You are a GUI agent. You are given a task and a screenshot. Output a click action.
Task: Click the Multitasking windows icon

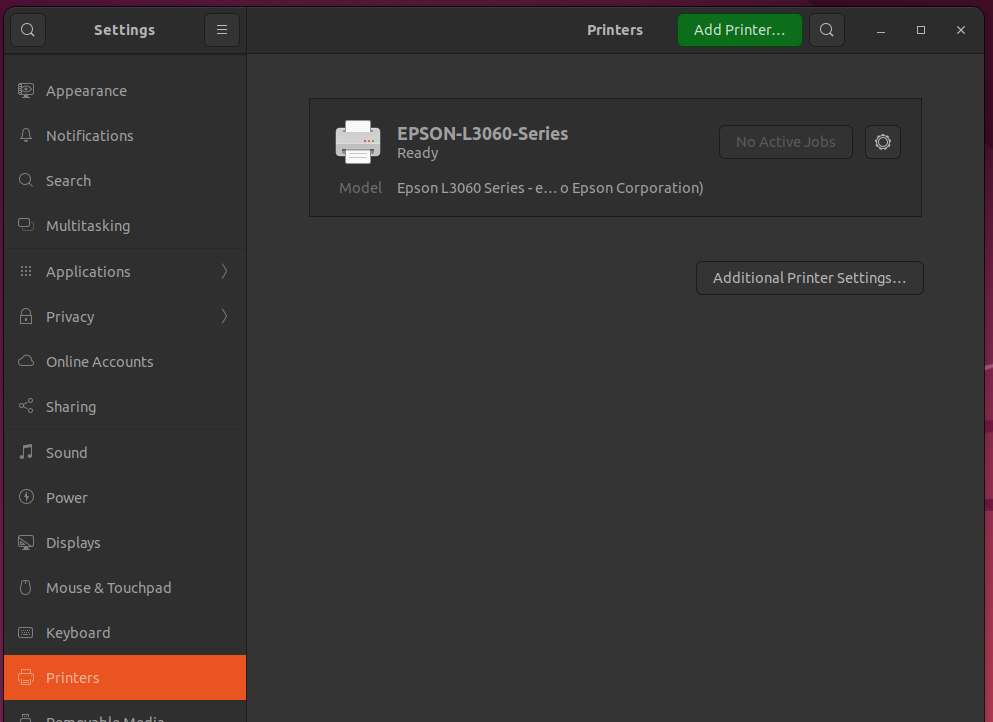pyautogui.click(x=26, y=225)
